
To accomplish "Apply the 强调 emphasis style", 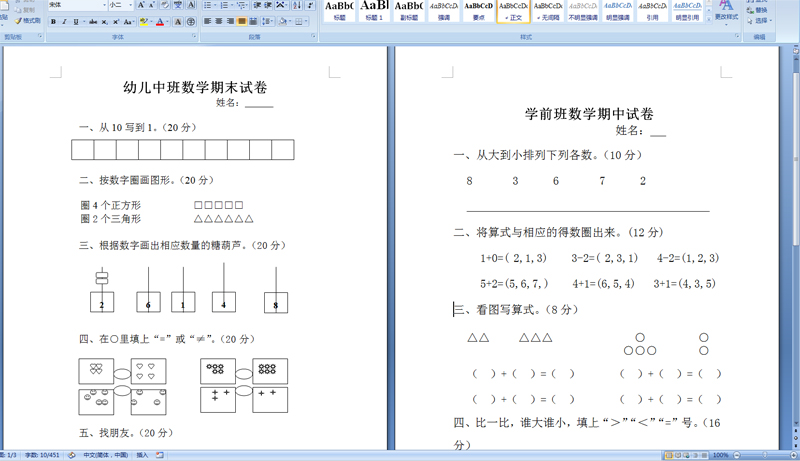I will (x=443, y=11).
